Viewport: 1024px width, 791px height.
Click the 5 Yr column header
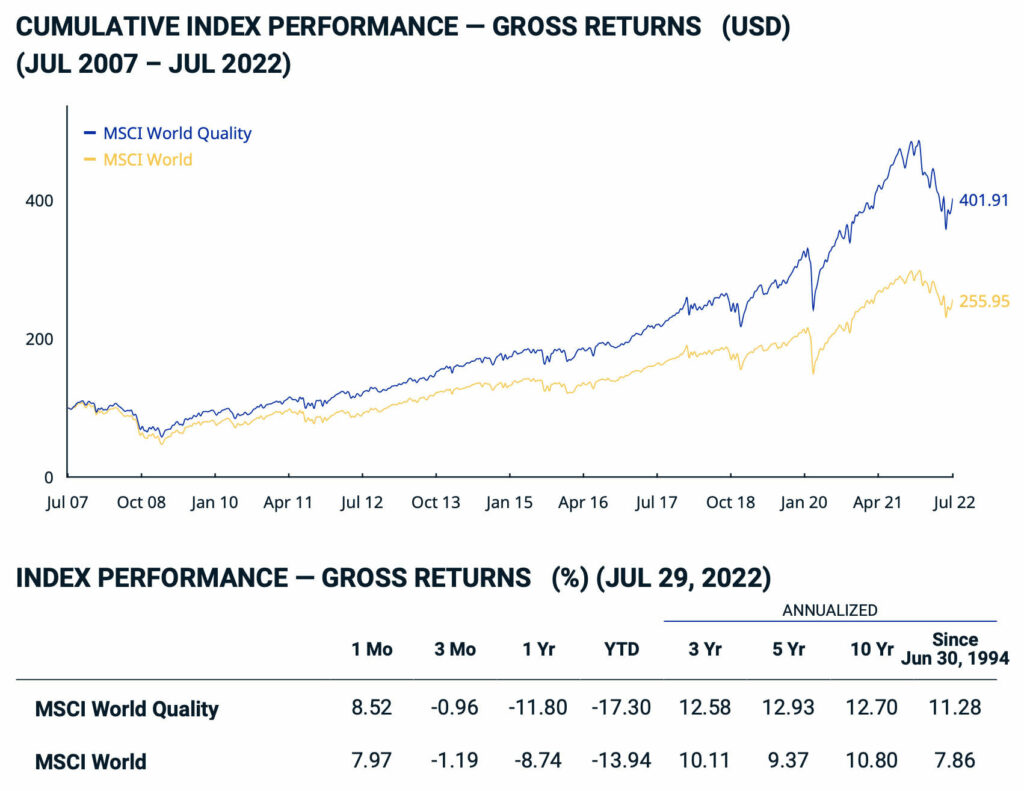[788, 649]
